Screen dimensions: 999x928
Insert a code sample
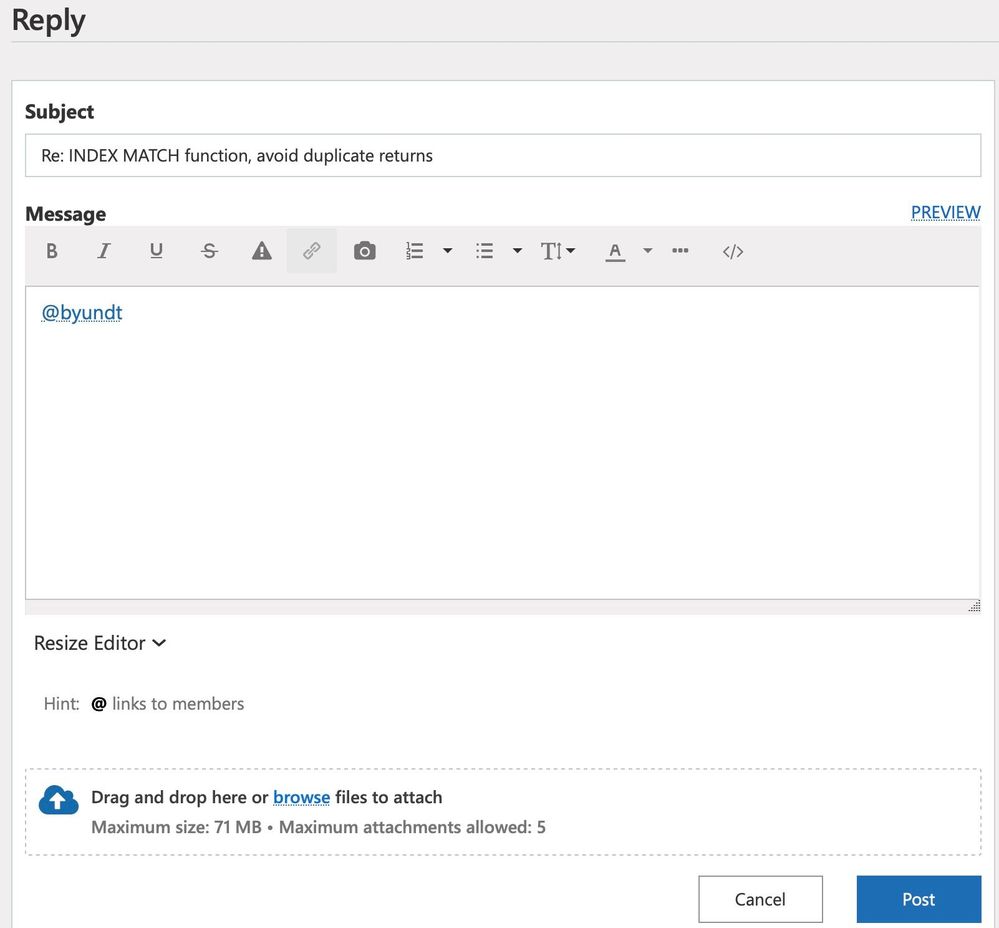point(733,252)
